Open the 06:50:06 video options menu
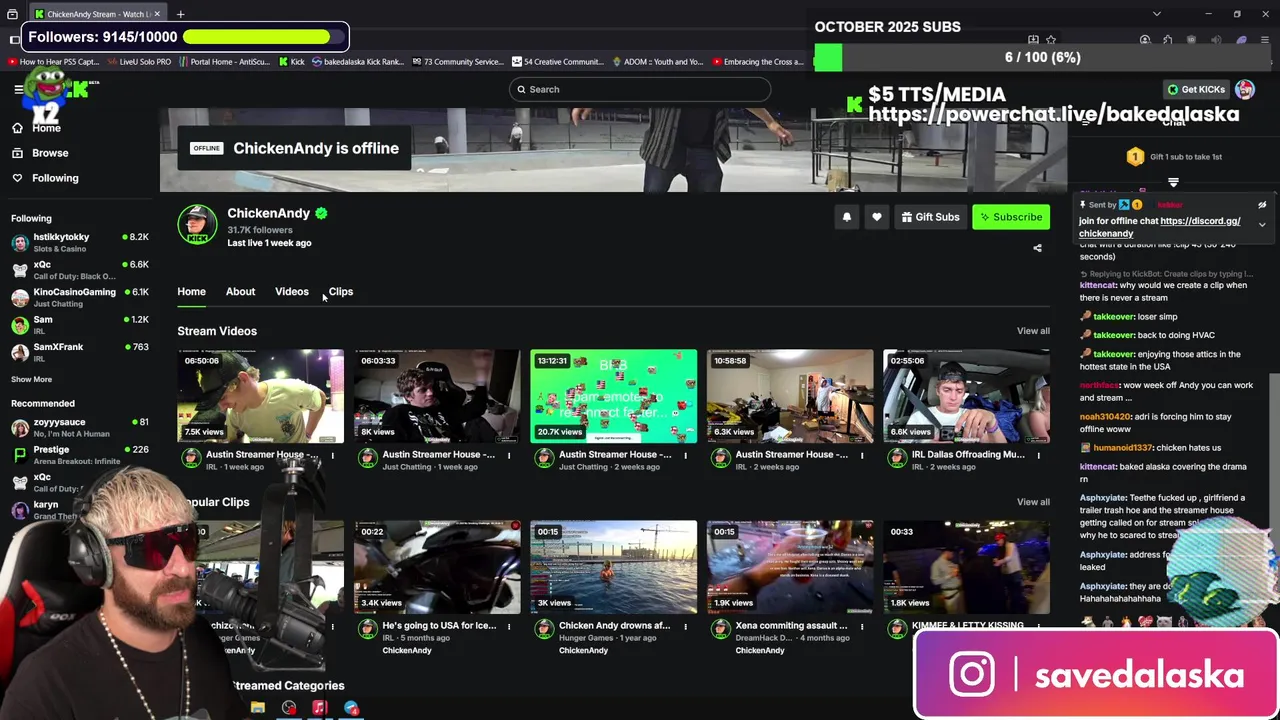Screen dimensions: 1280x720 click(x=333, y=456)
